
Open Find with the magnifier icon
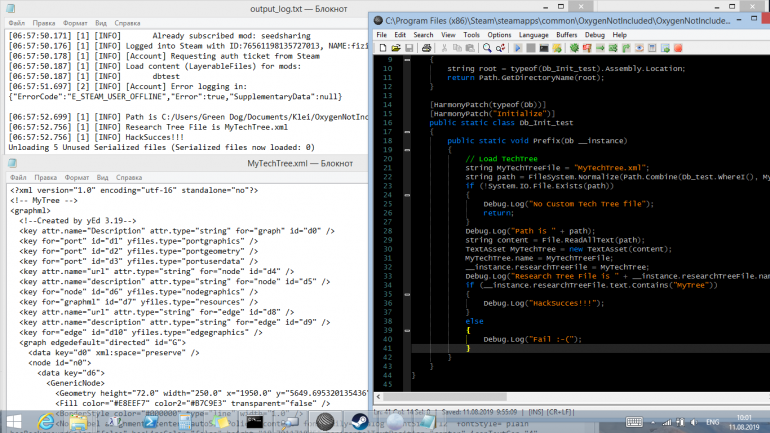487,48
